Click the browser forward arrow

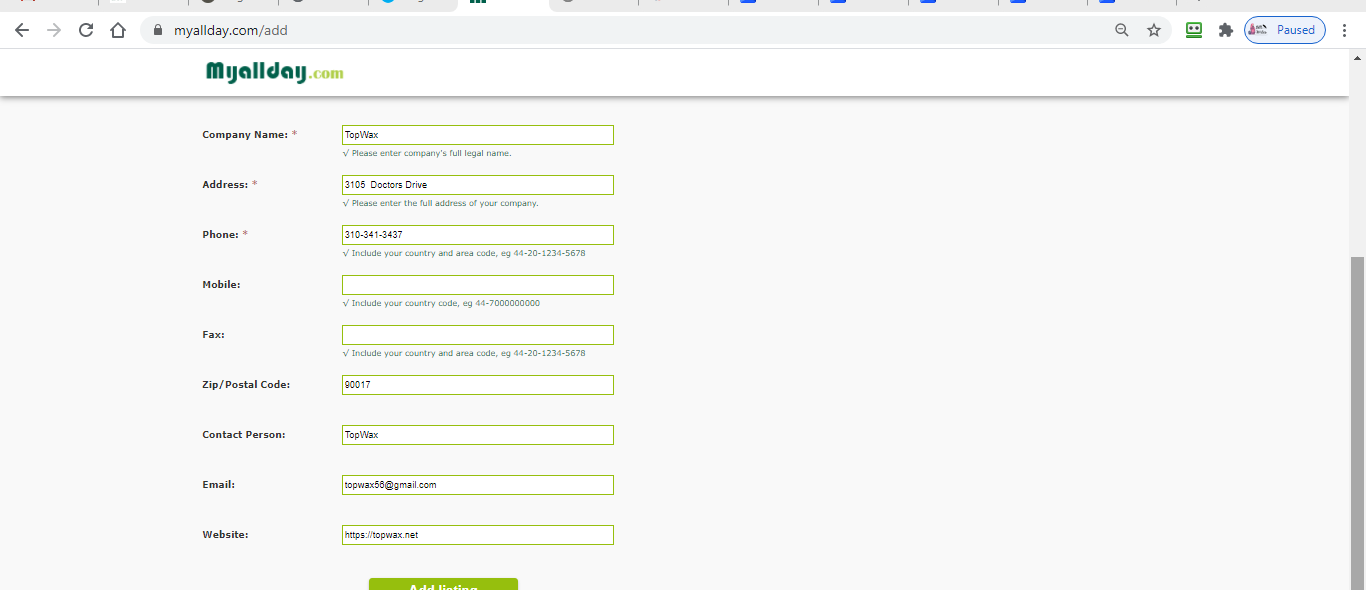[x=54, y=30]
